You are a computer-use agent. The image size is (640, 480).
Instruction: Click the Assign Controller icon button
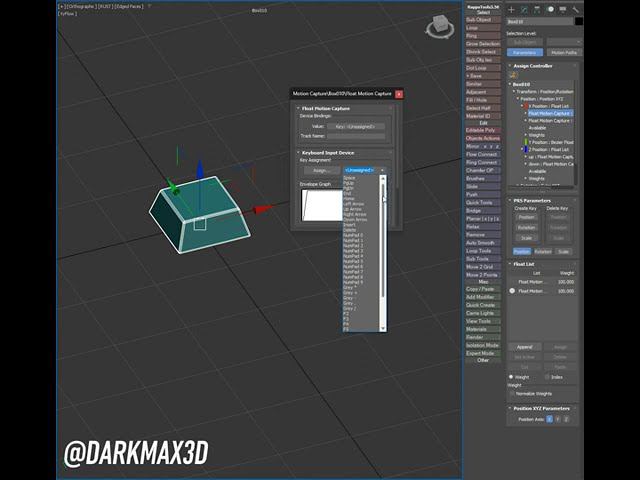coord(513,75)
